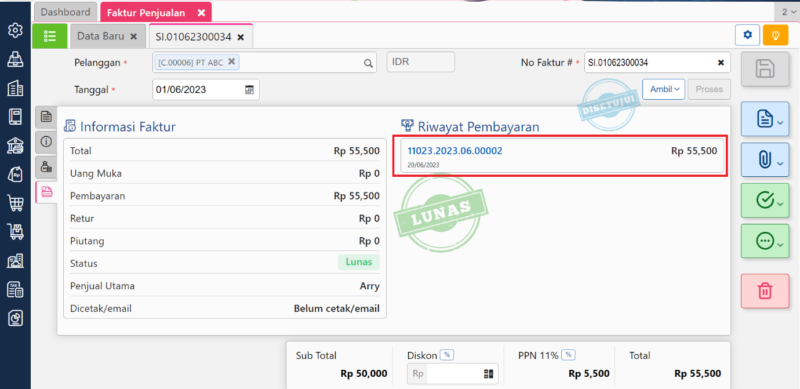Click the Sub Total amount 'Rp 50,000'
800x389 pixels.
tap(364, 374)
